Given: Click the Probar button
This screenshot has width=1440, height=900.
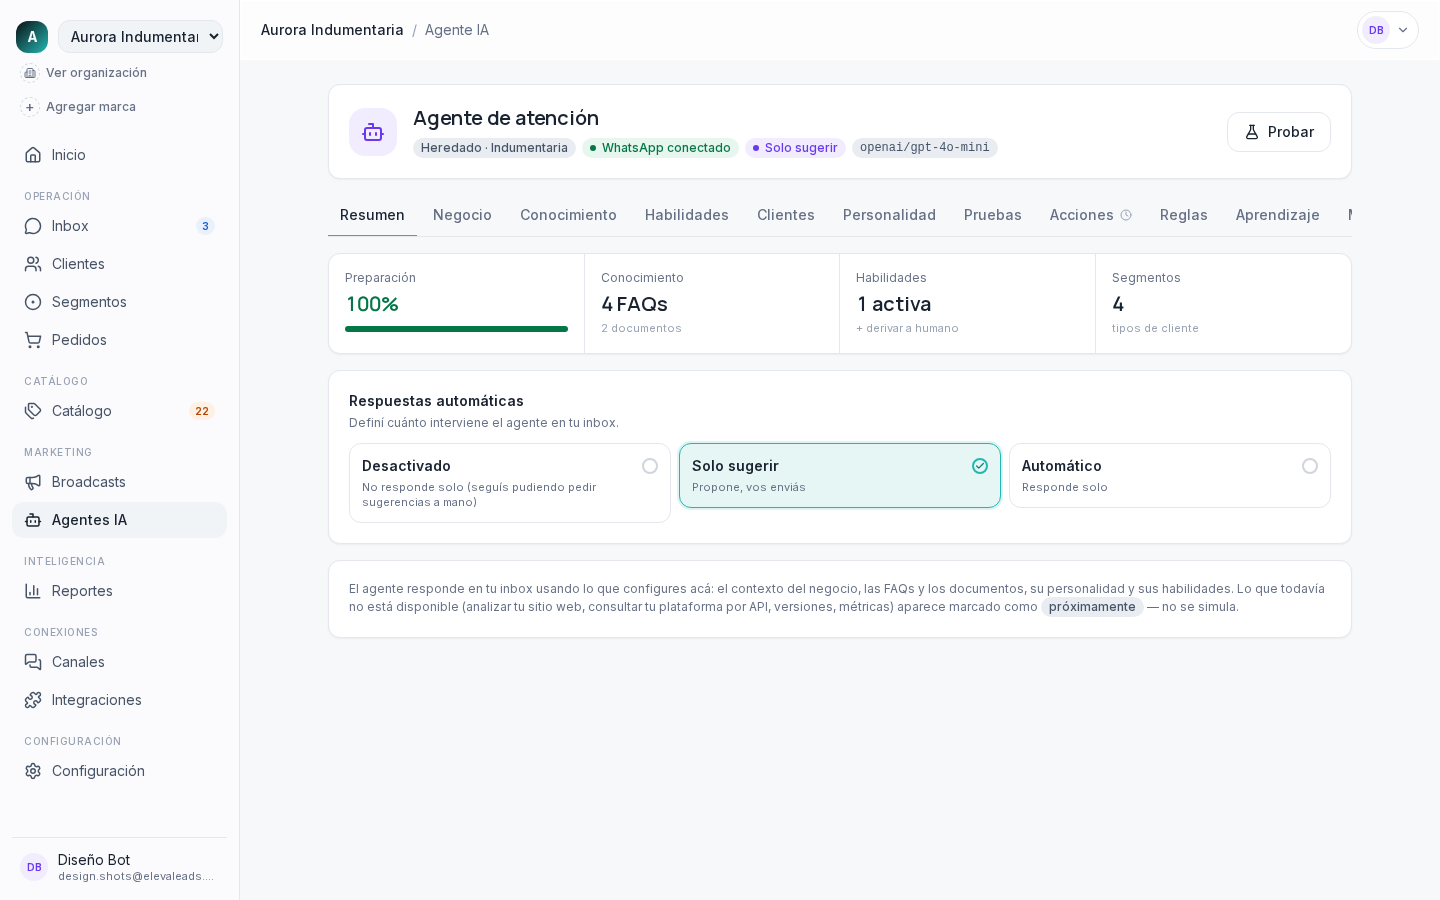Looking at the screenshot, I should pyautogui.click(x=1279, y=132).
